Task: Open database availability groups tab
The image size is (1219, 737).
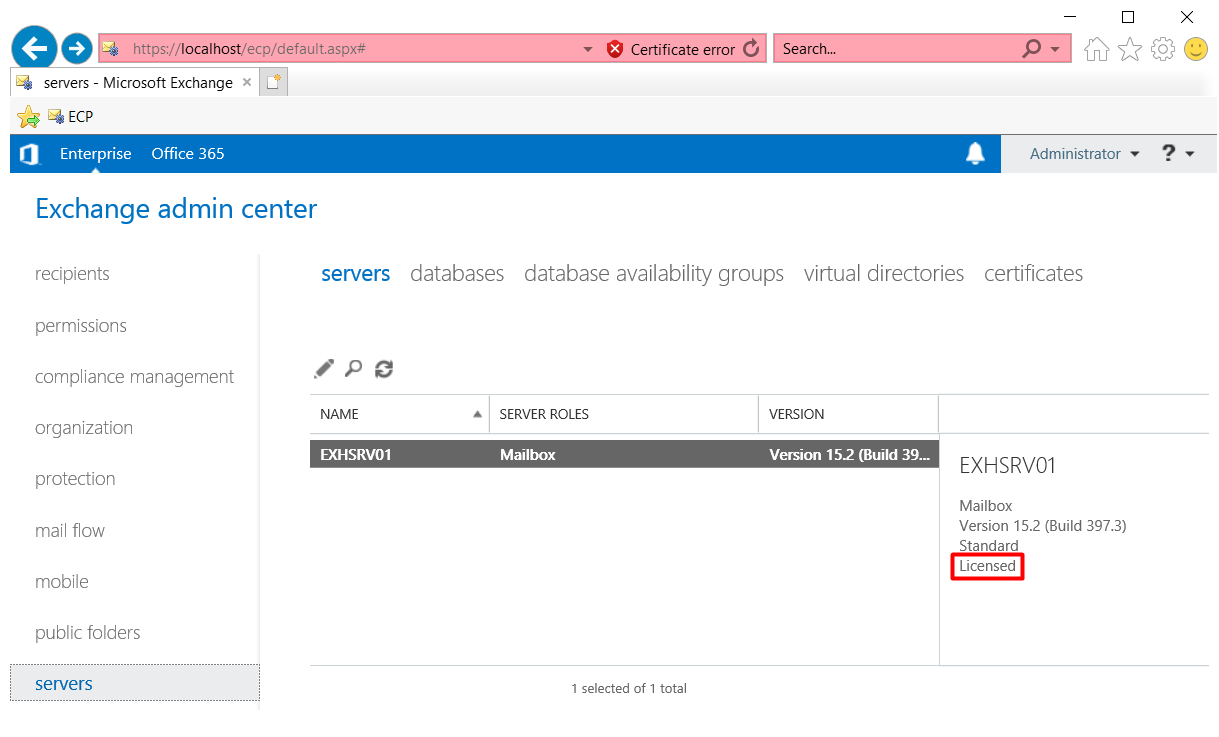Action: pos(654,274)
